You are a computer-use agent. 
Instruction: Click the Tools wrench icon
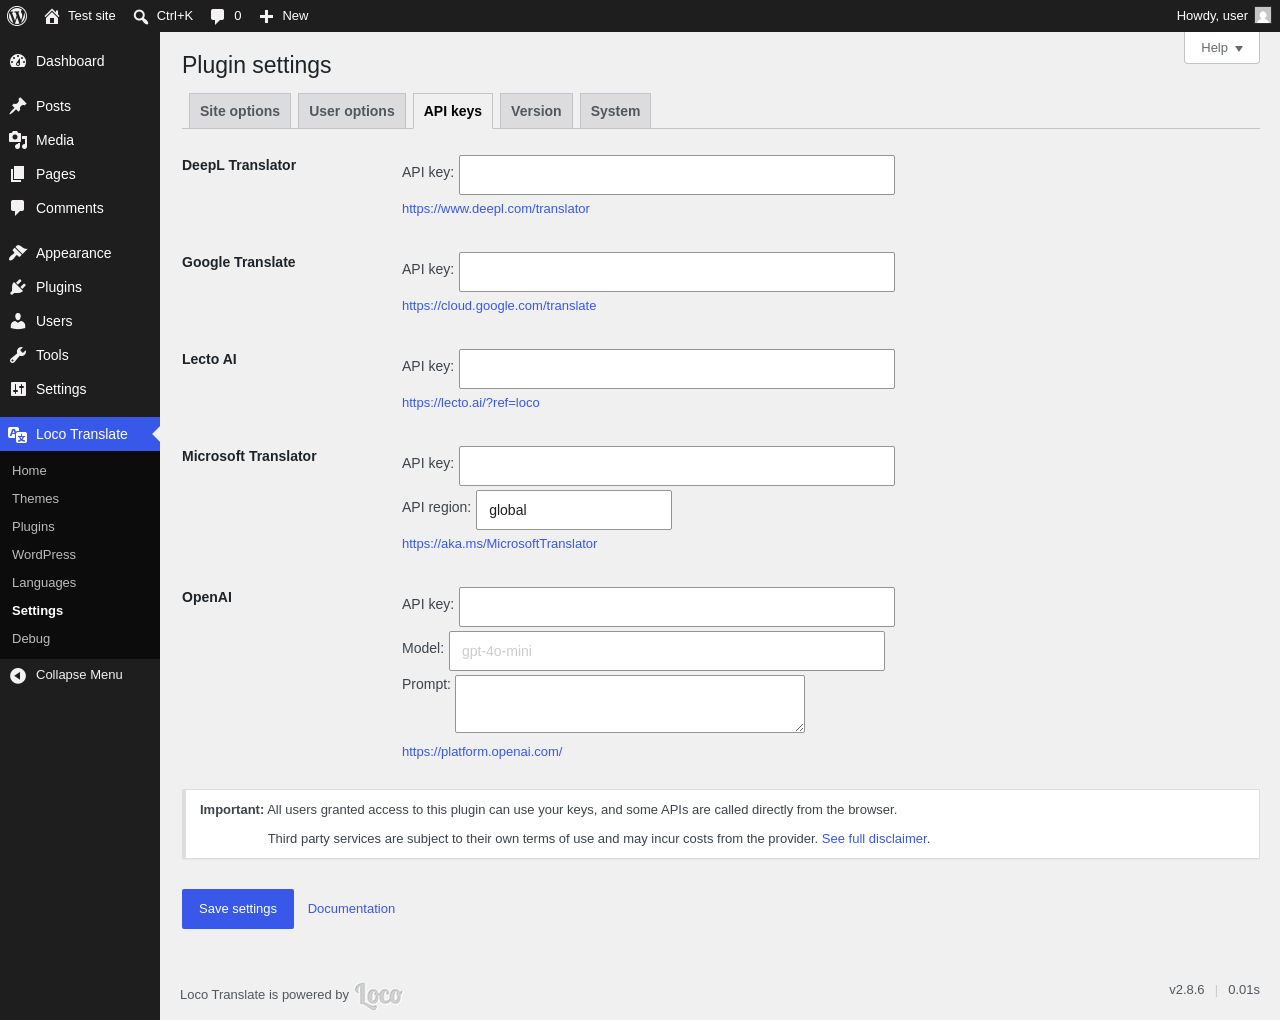point(18,355)
